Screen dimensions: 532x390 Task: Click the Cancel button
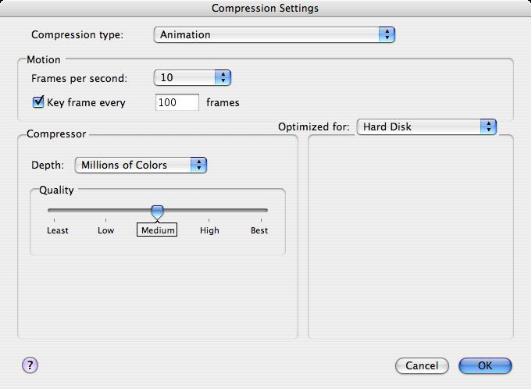pyautogui.click(x=422, y=366)
